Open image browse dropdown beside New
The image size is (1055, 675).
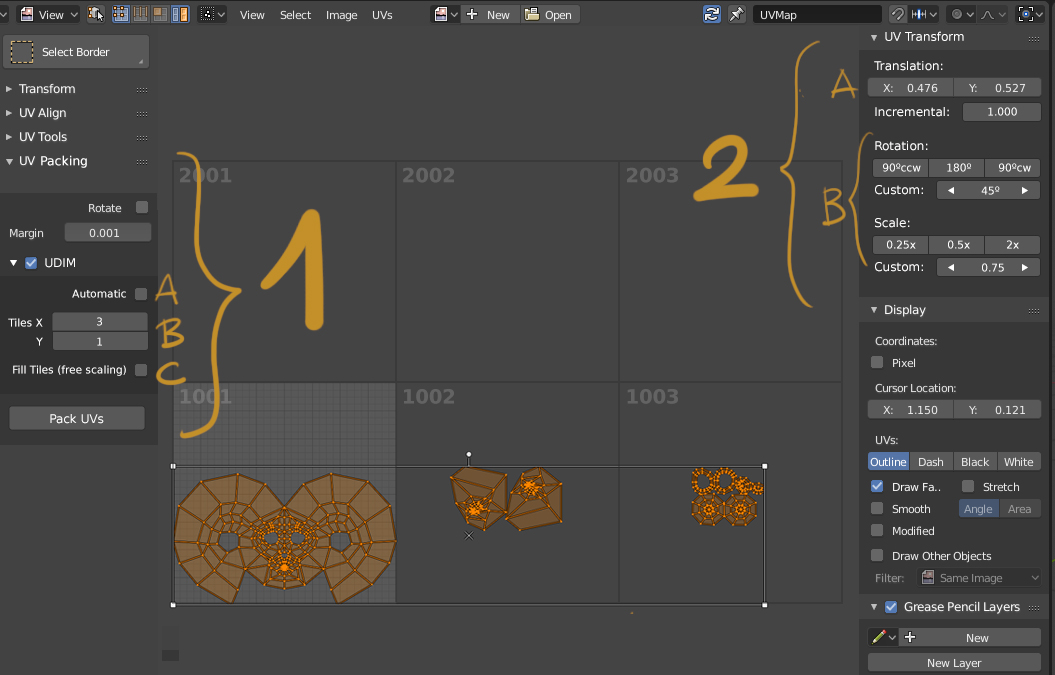pyautogui.click(x=445, y=14)
